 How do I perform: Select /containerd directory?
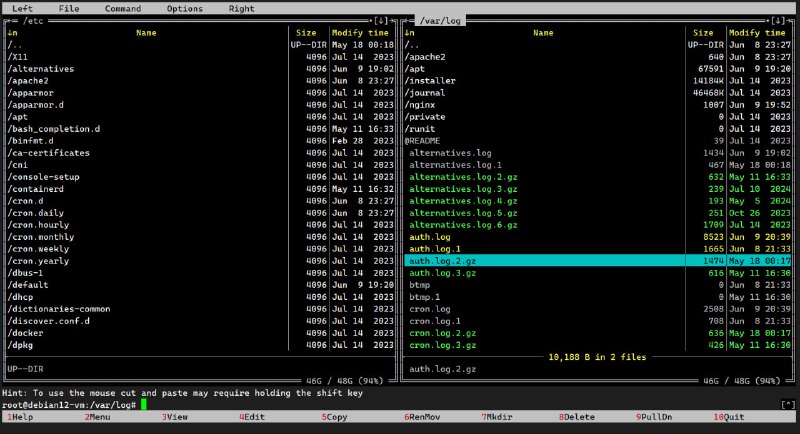pyautogui.click(x=147, y=189)
